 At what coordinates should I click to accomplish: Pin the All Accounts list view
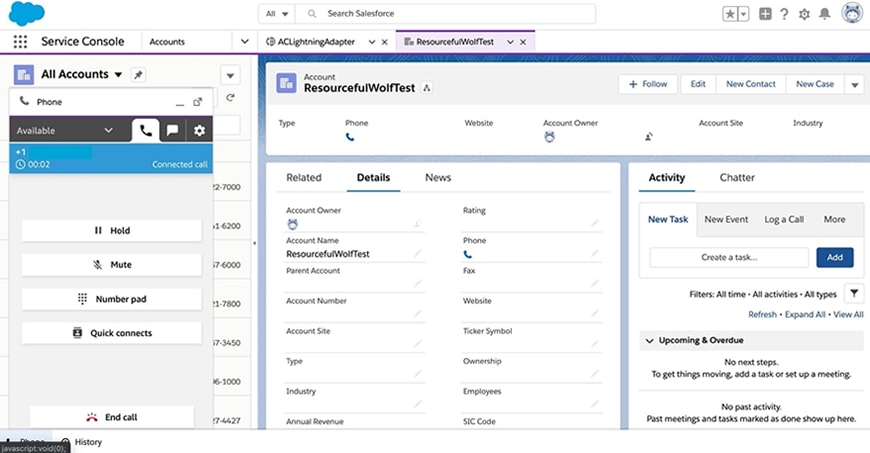(138, 74)
